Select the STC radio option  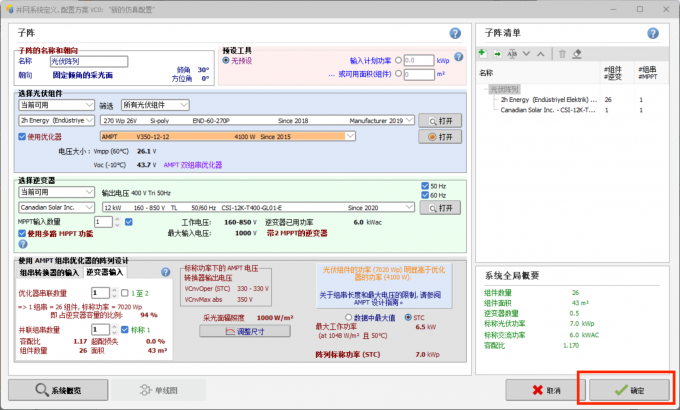[408, 317]
